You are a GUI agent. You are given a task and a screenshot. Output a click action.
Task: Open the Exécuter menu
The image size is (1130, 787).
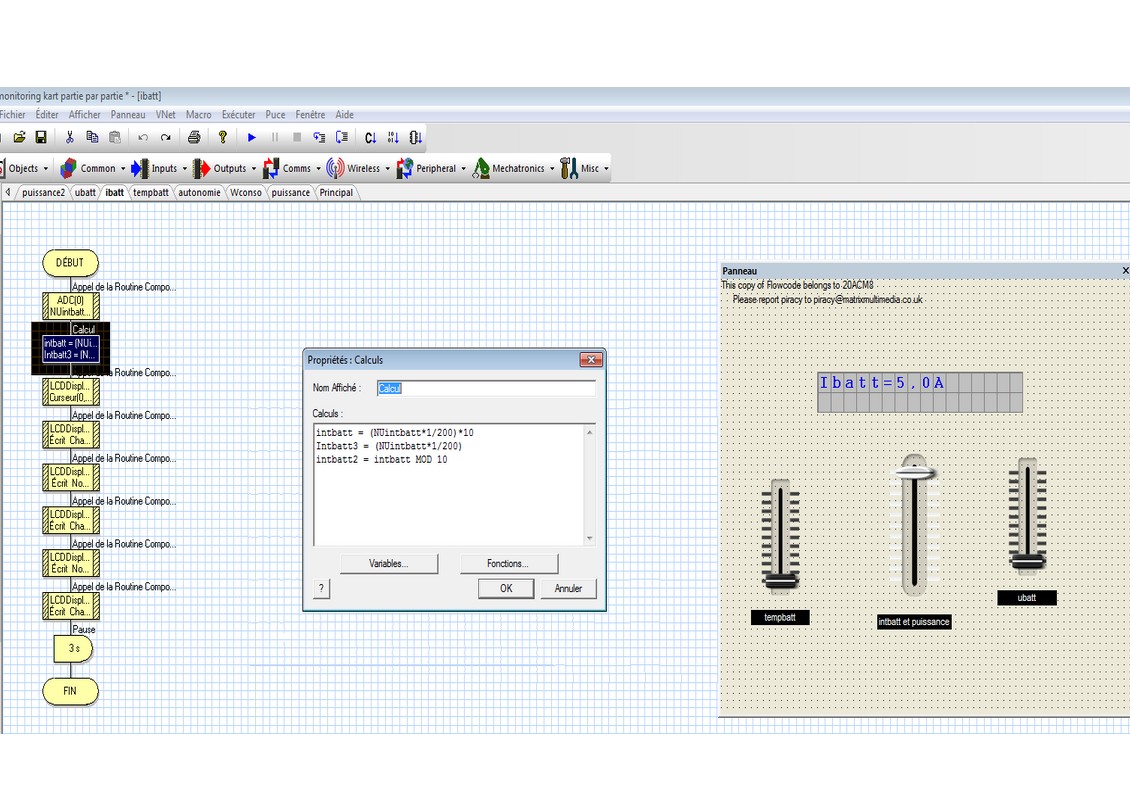tap(238, 115)
